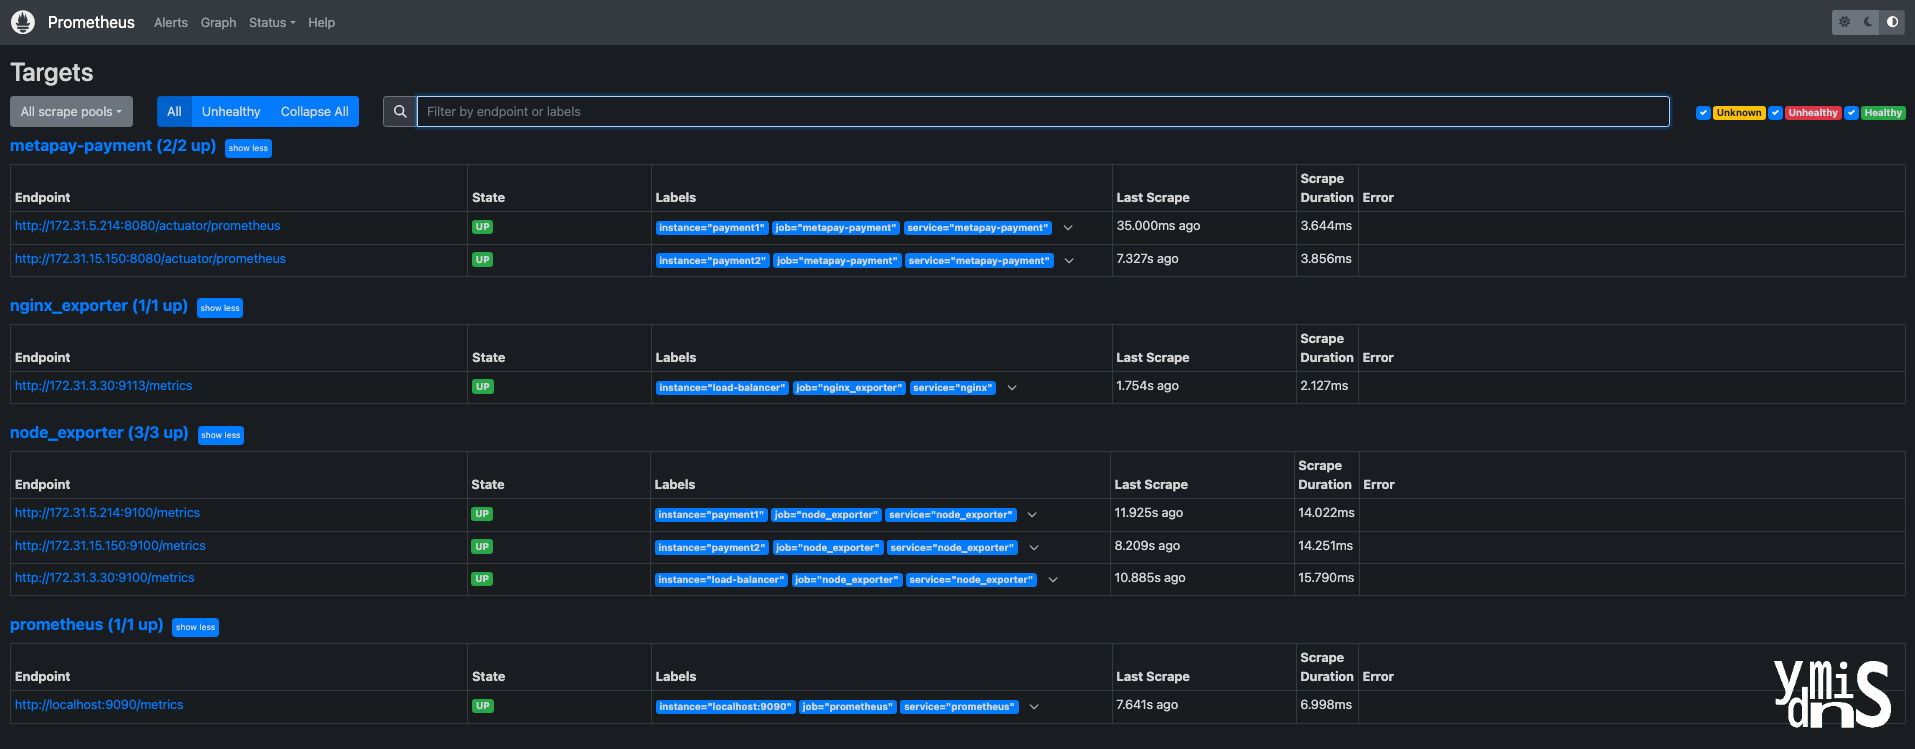
Task: Switch to dark theme moon icon
Action: [1868, 22]
